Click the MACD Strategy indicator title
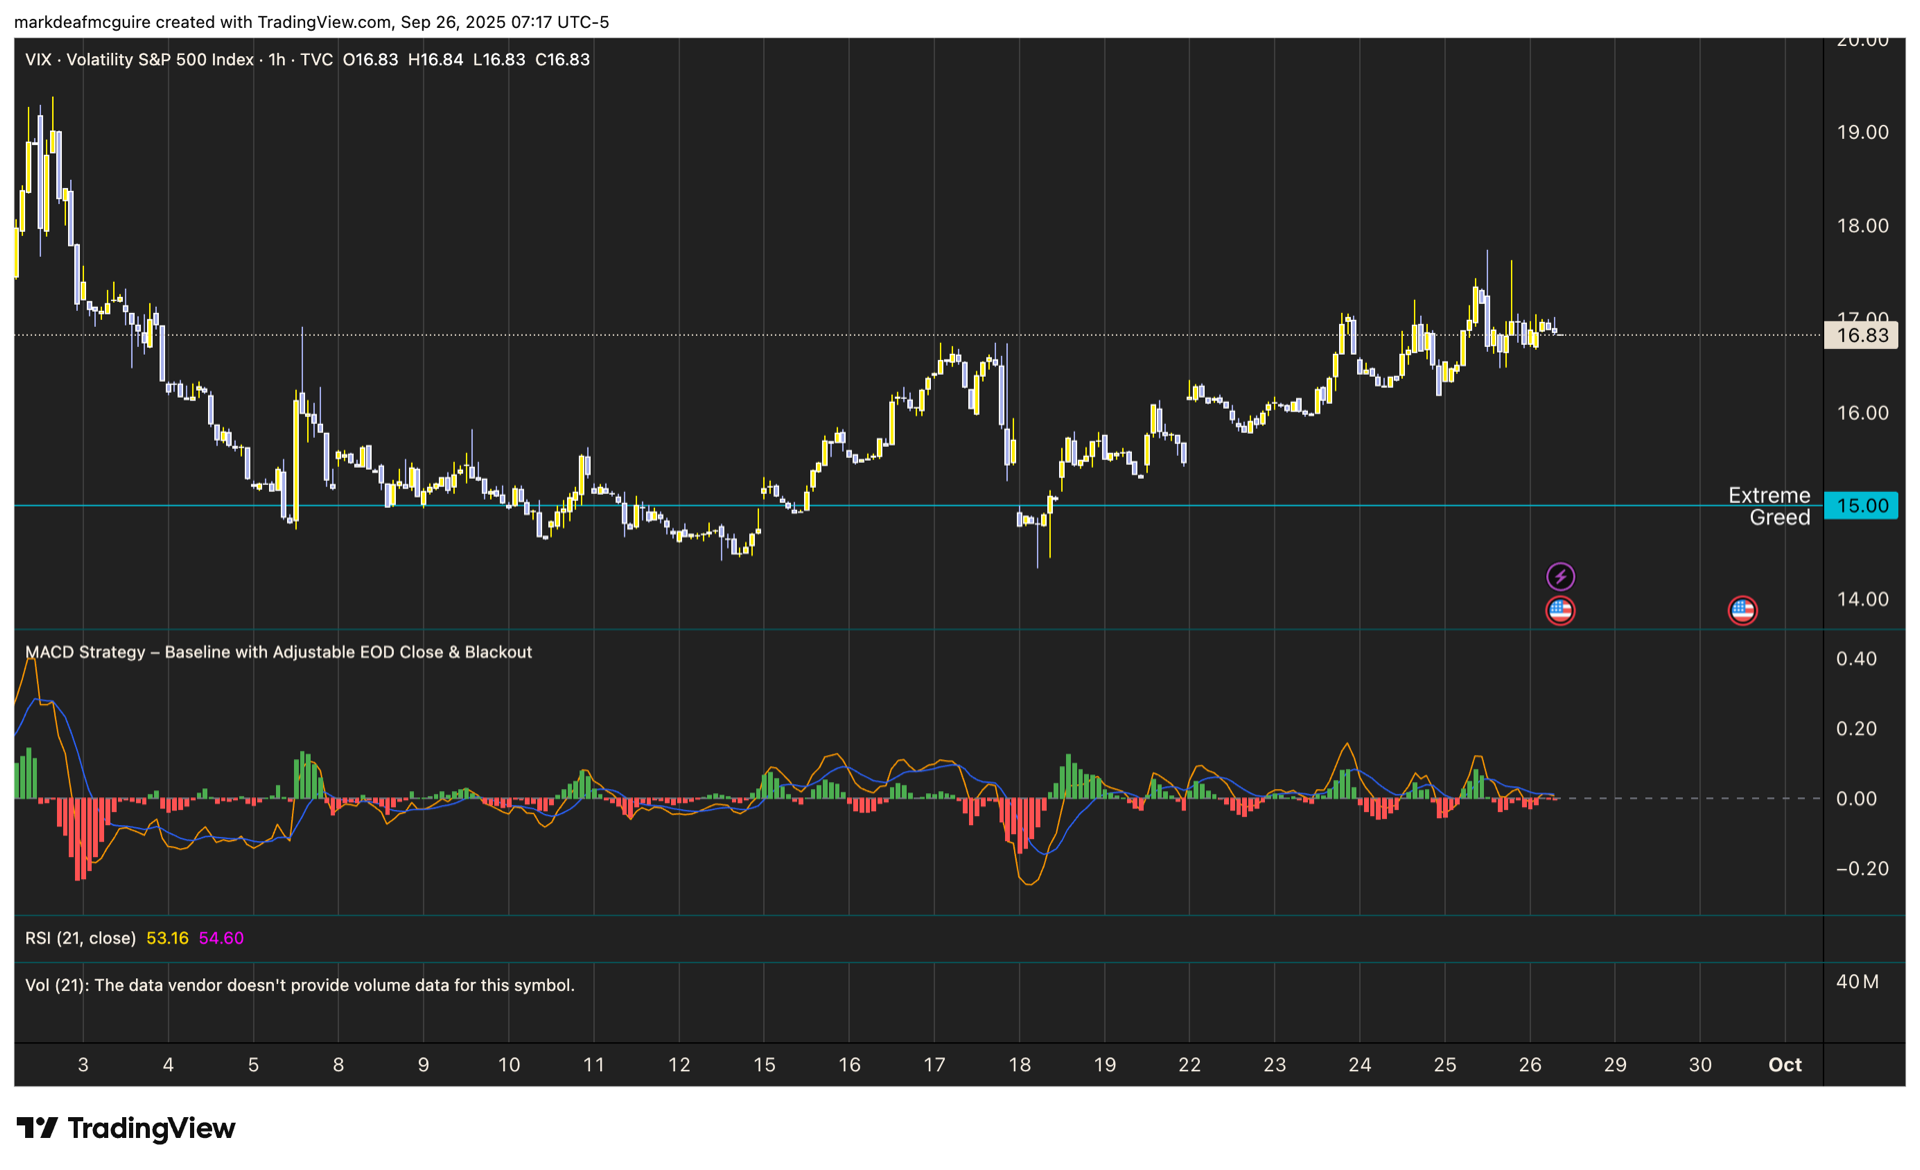Screen dimensions: 1920x1170 point(278,652)
